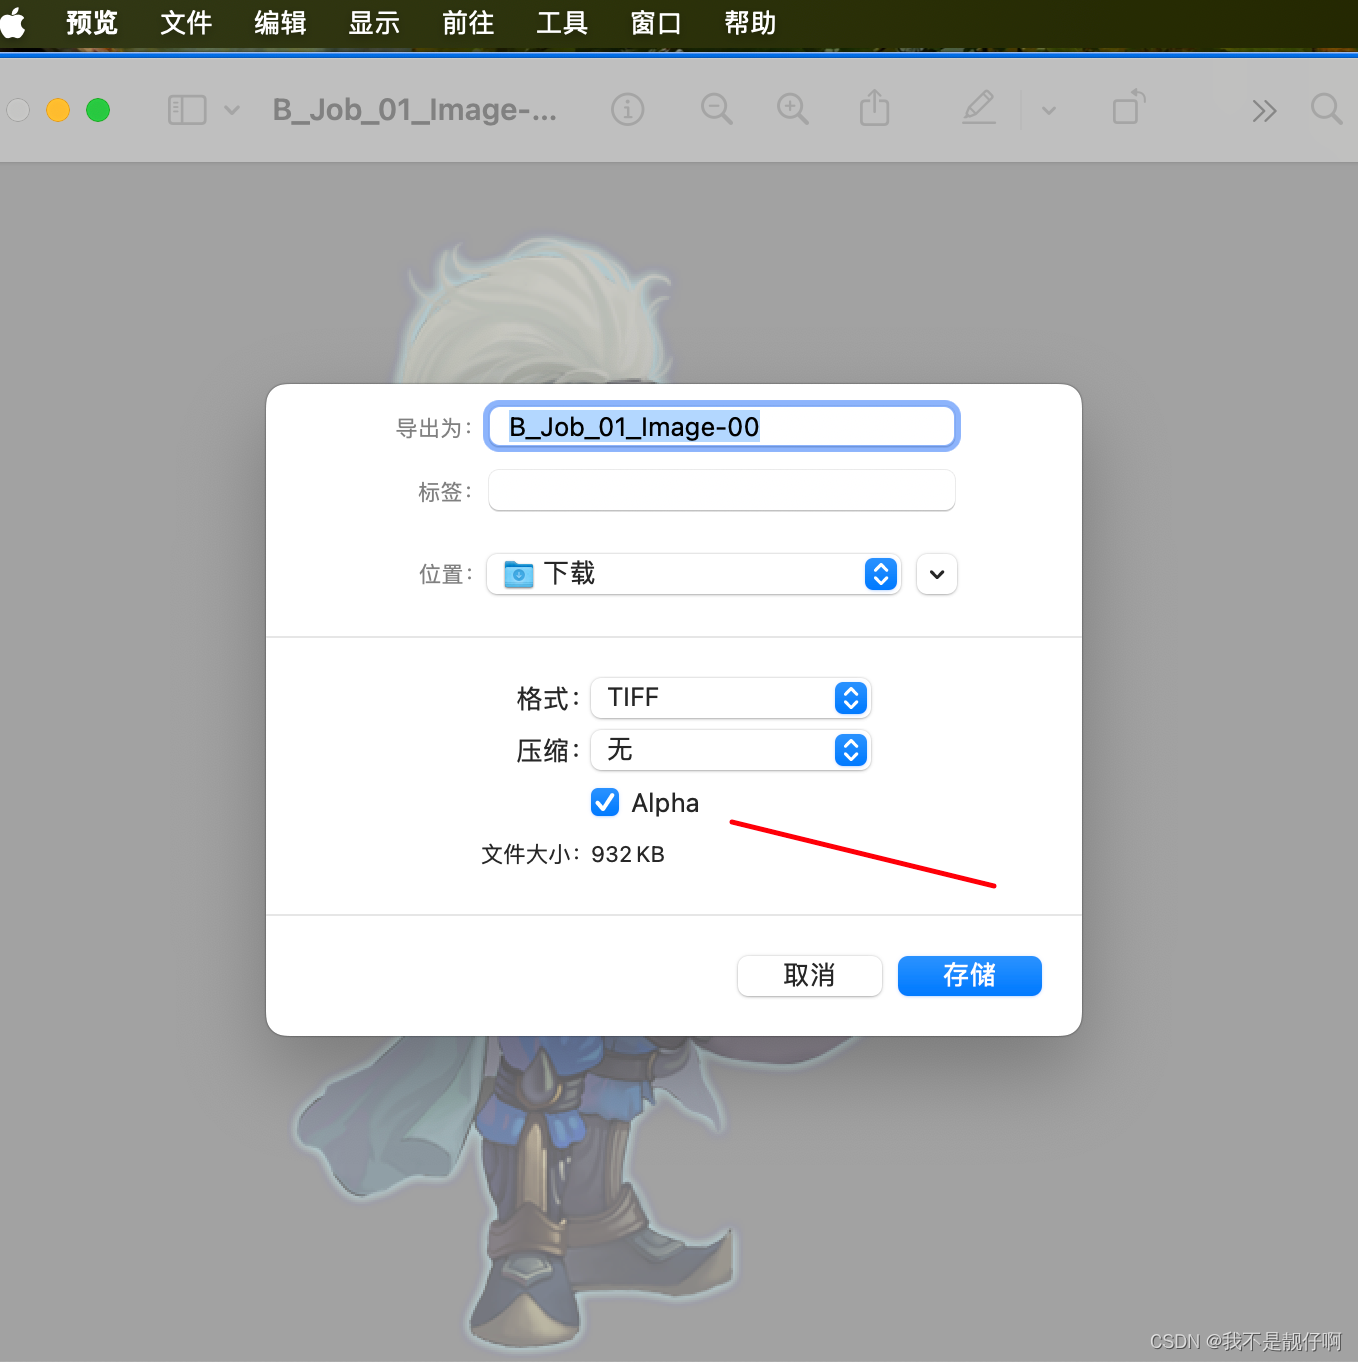Show more toolbar items double chevron

1264,110
